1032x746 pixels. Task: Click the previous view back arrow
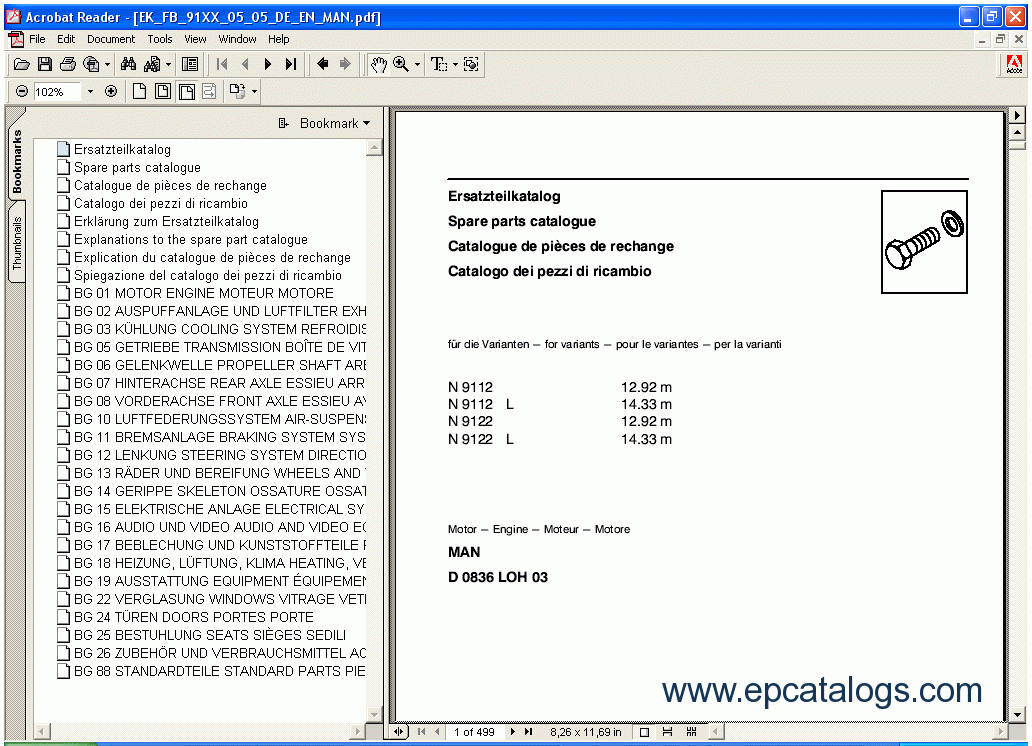[x=322, y=64]
